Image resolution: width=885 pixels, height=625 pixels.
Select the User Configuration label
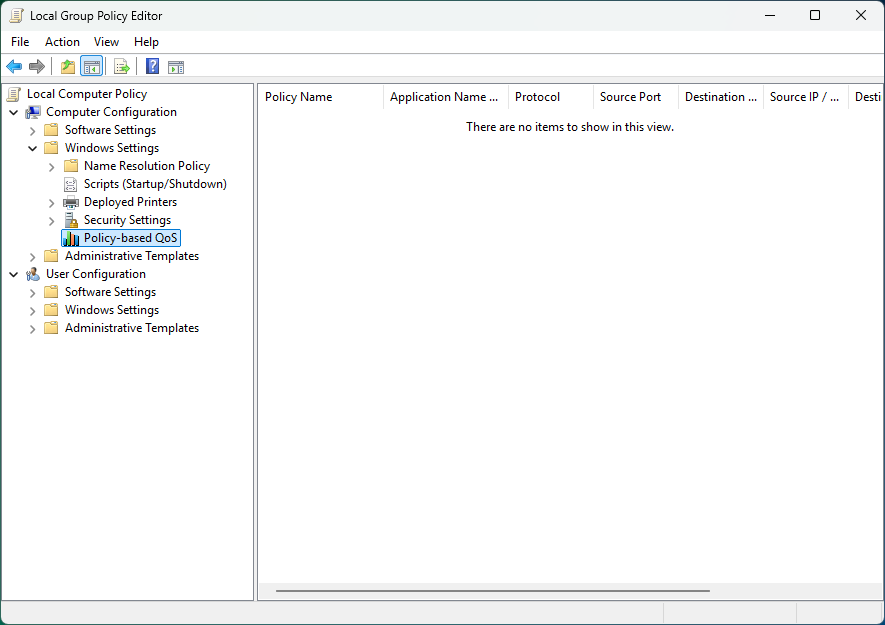[x=96, y=274]
